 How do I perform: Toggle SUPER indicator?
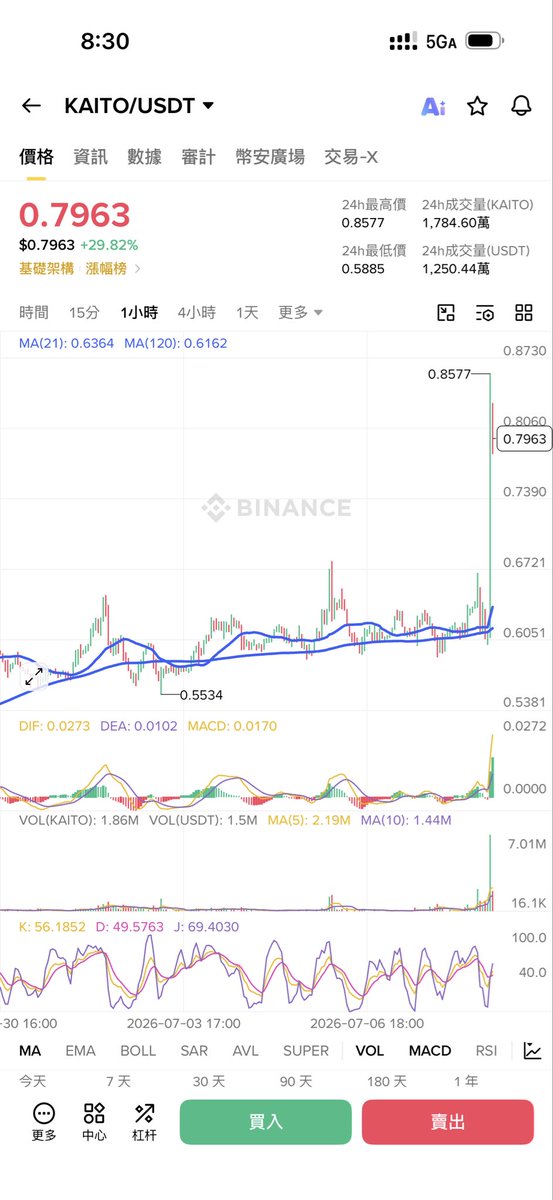pyautogui.click(x=306, y=1051)
